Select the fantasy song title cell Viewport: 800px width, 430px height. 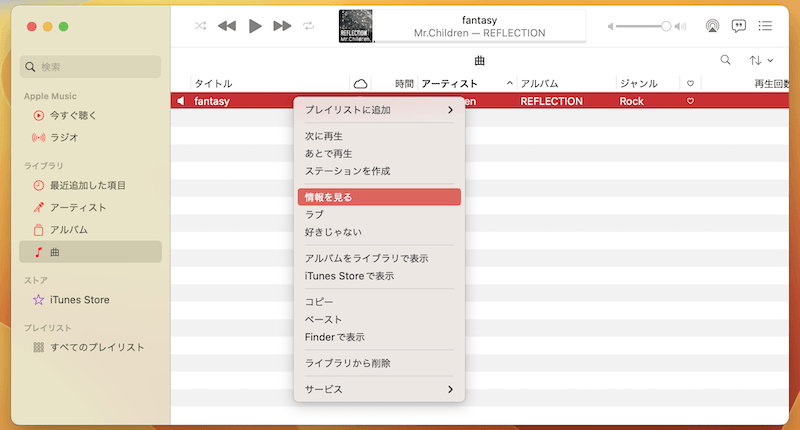212,101
